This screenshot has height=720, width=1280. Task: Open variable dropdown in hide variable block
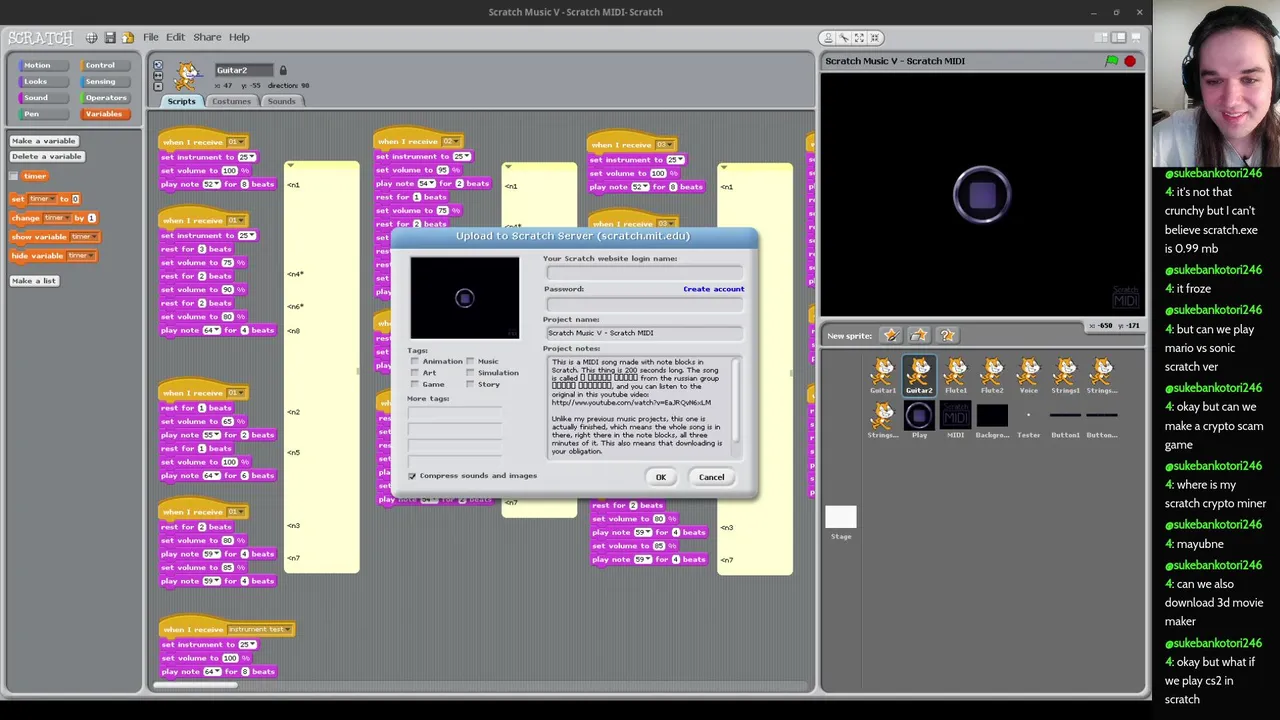tap(81, 256)
